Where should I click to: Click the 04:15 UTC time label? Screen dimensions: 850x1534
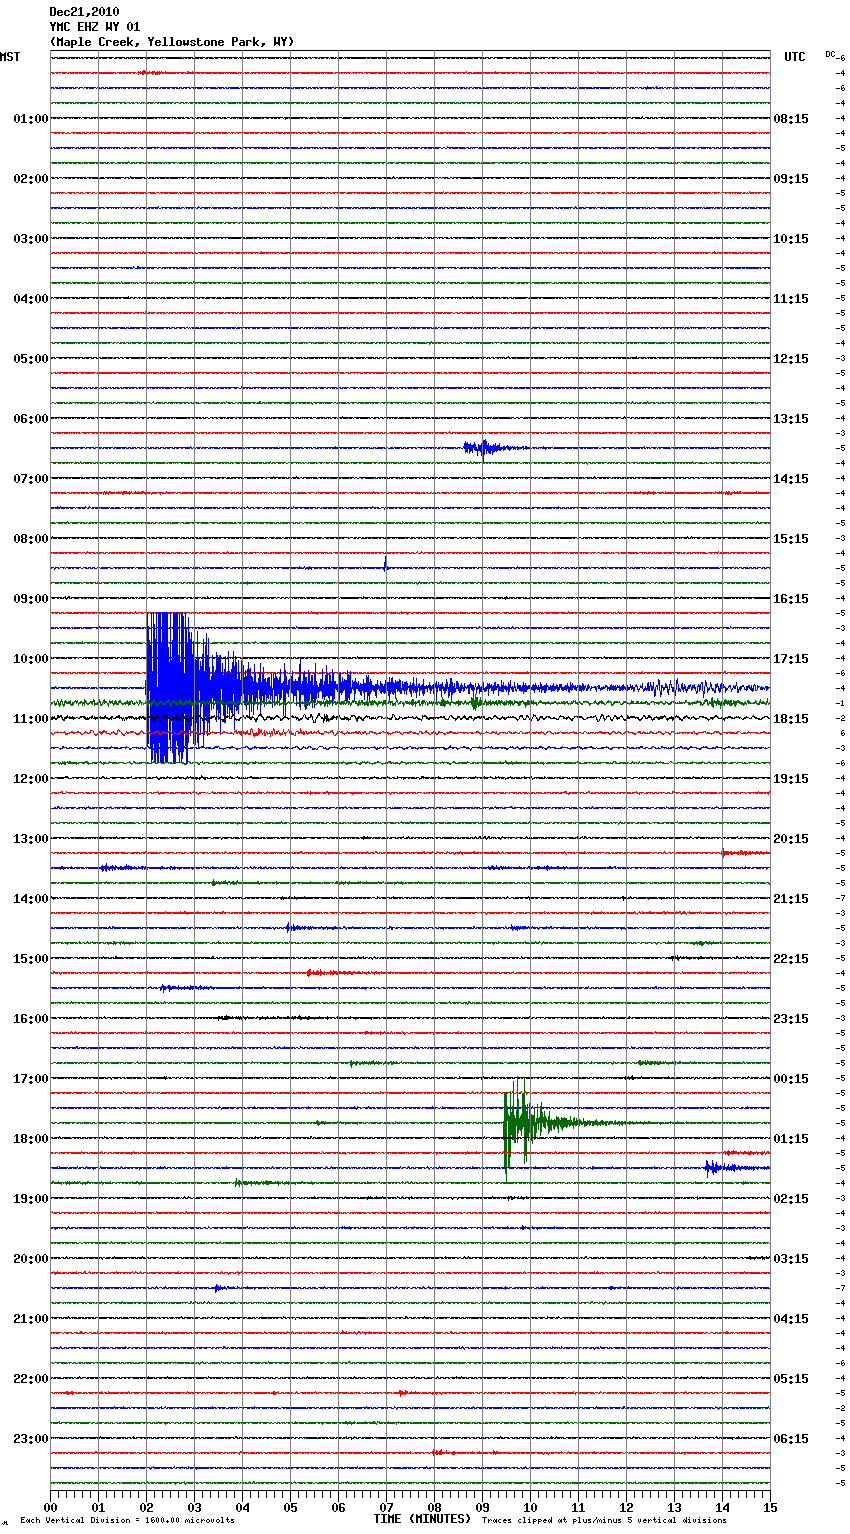point(791,1319)
